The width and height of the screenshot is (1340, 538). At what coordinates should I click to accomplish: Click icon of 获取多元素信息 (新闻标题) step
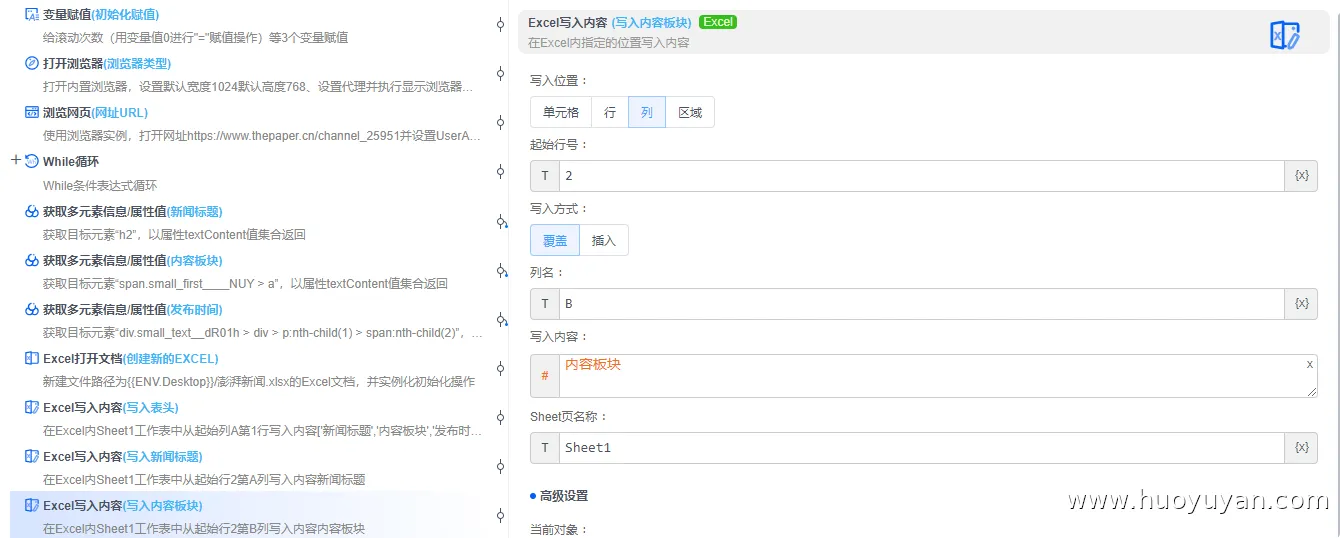(x=32, y=211)
